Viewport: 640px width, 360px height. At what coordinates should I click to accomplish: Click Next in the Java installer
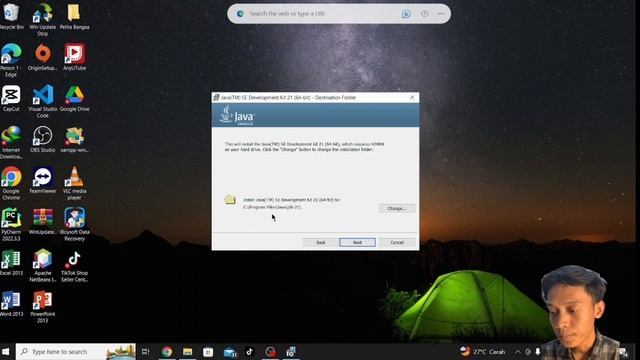pyautogui.click(x=357, y=242)
